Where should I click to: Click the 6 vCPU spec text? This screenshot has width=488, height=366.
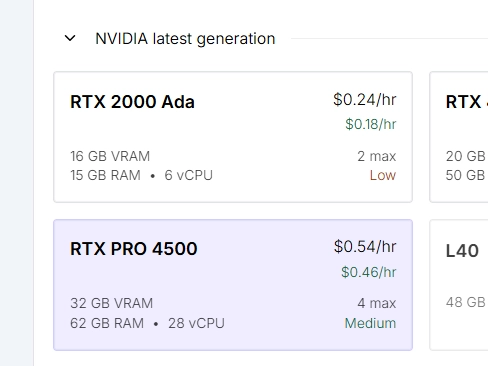point(188,175)
